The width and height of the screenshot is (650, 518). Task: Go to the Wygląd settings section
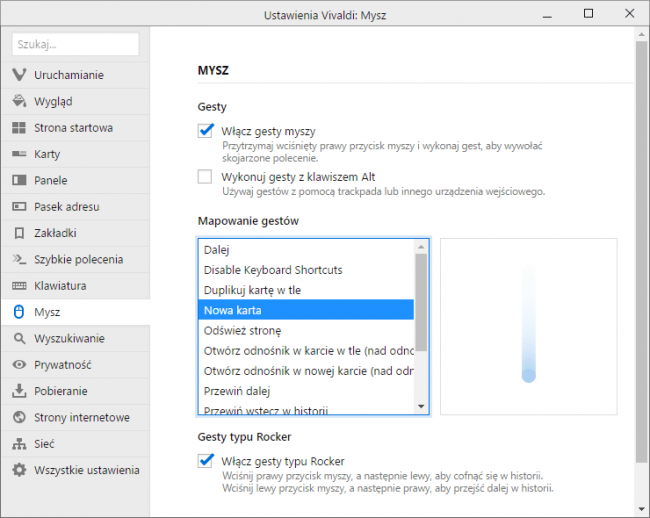click(75, 101)
